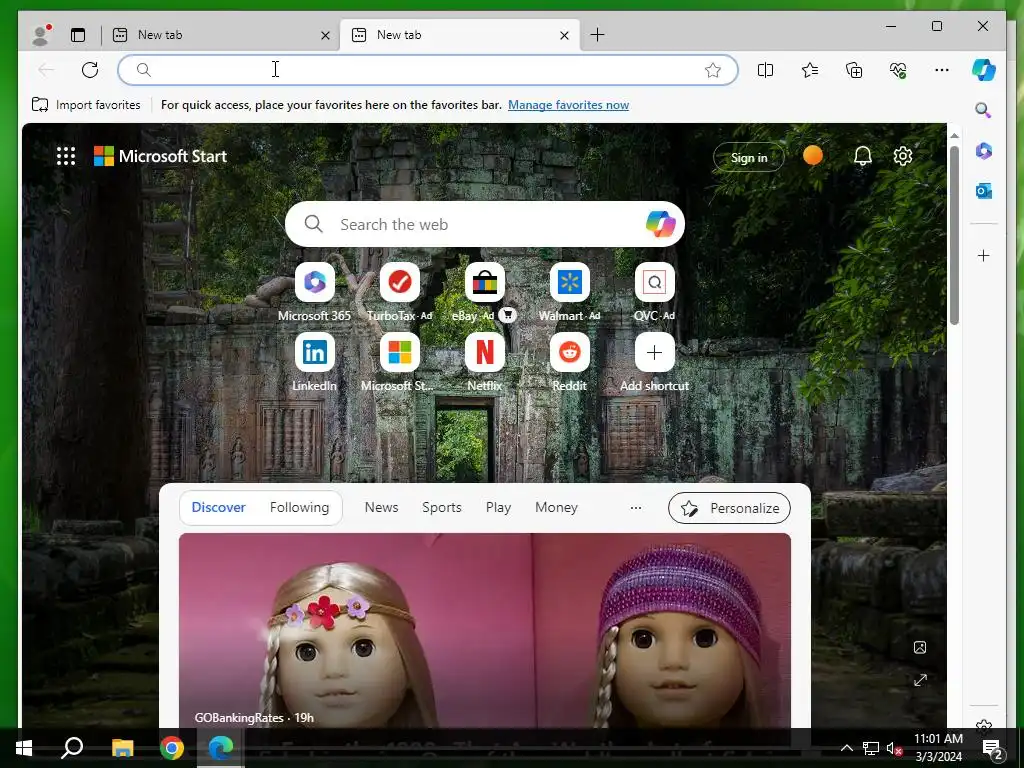
Task: Click the Sign in button
Action: (x=748, y=157)
